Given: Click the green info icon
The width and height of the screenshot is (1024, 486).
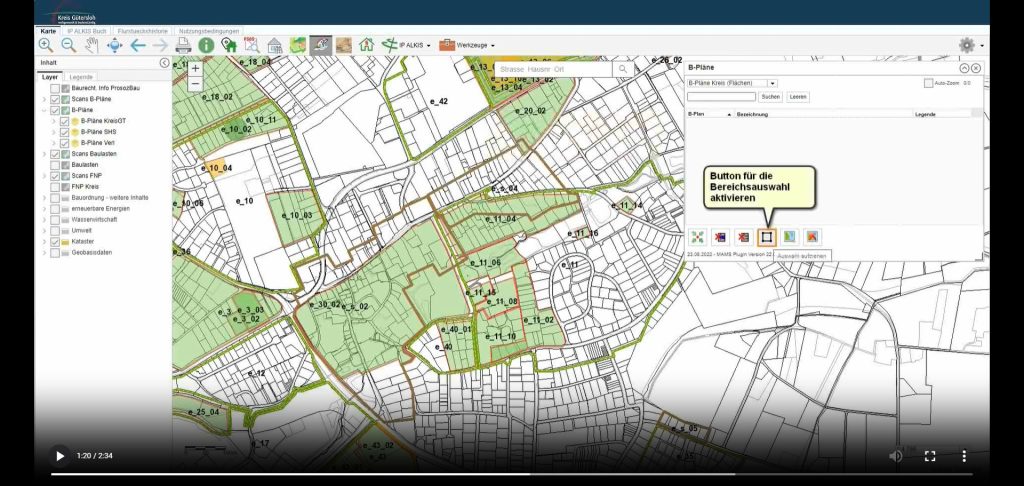Looking at the screenshot, I should tap(206, 45).
